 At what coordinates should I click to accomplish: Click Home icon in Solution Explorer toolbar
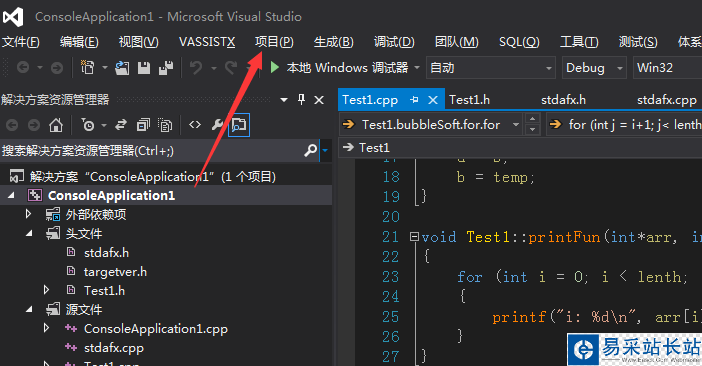56,125
